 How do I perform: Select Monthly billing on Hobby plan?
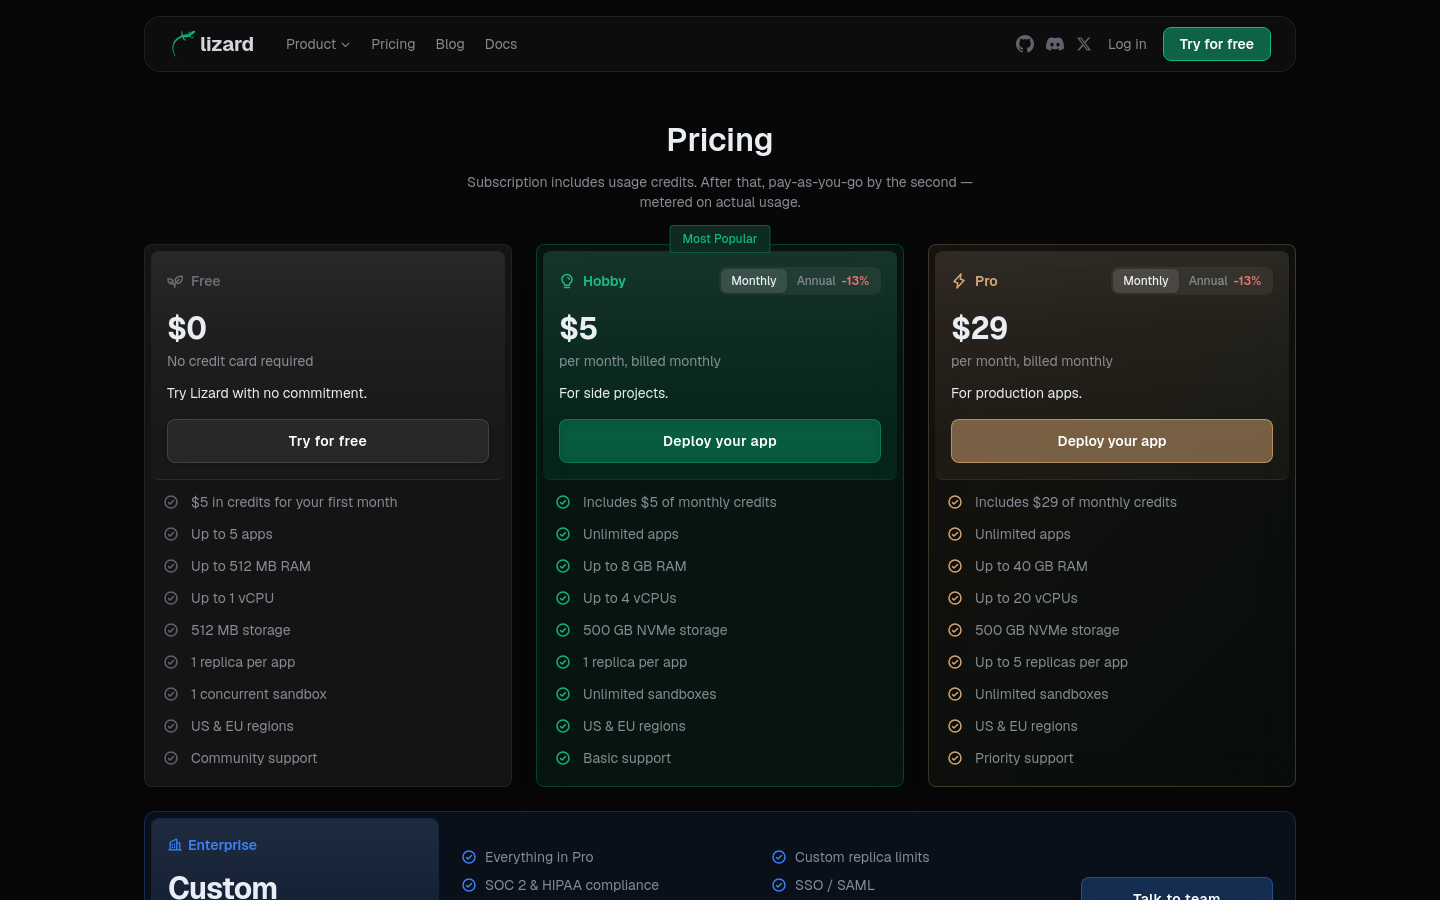754,281
